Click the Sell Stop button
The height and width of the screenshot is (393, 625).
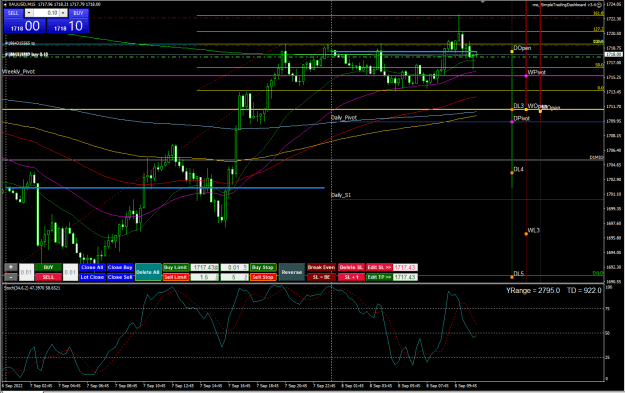coord(263,277)
